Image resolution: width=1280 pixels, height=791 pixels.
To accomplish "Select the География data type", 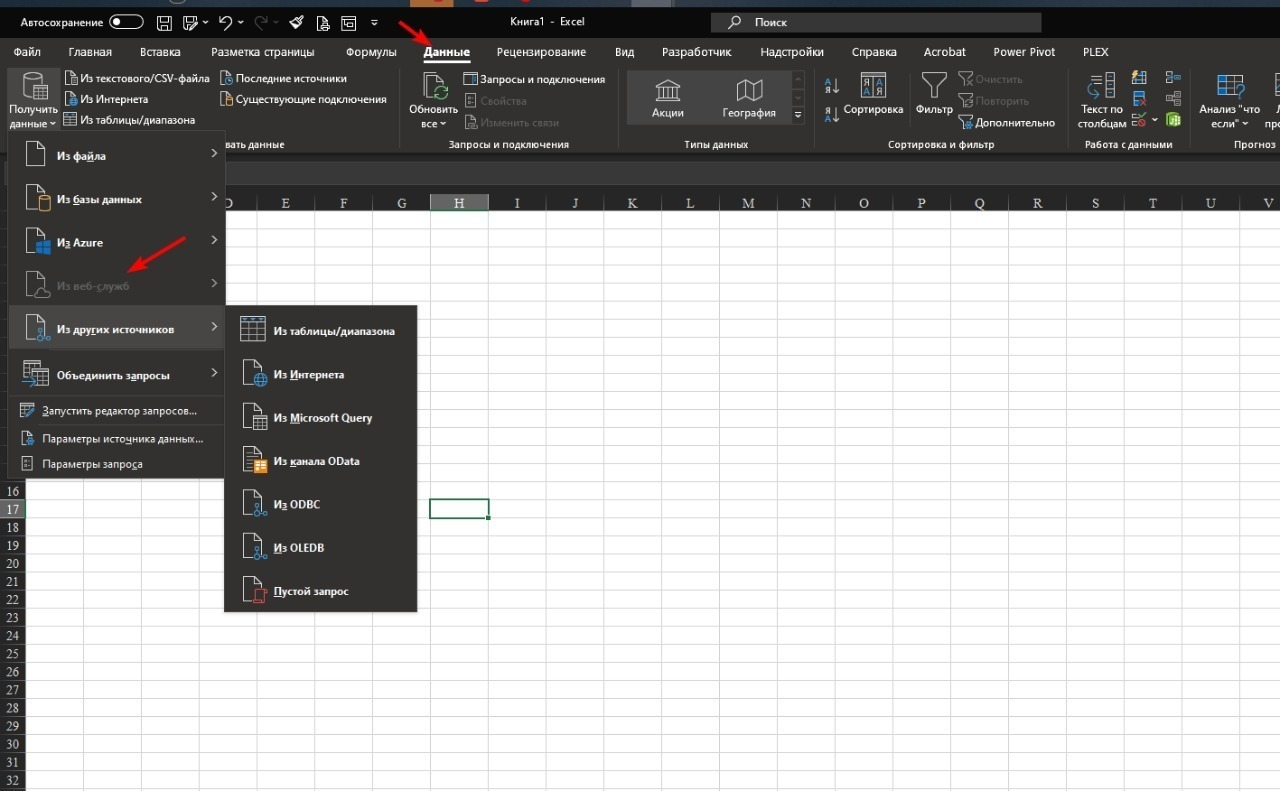I will coord(749,100).
